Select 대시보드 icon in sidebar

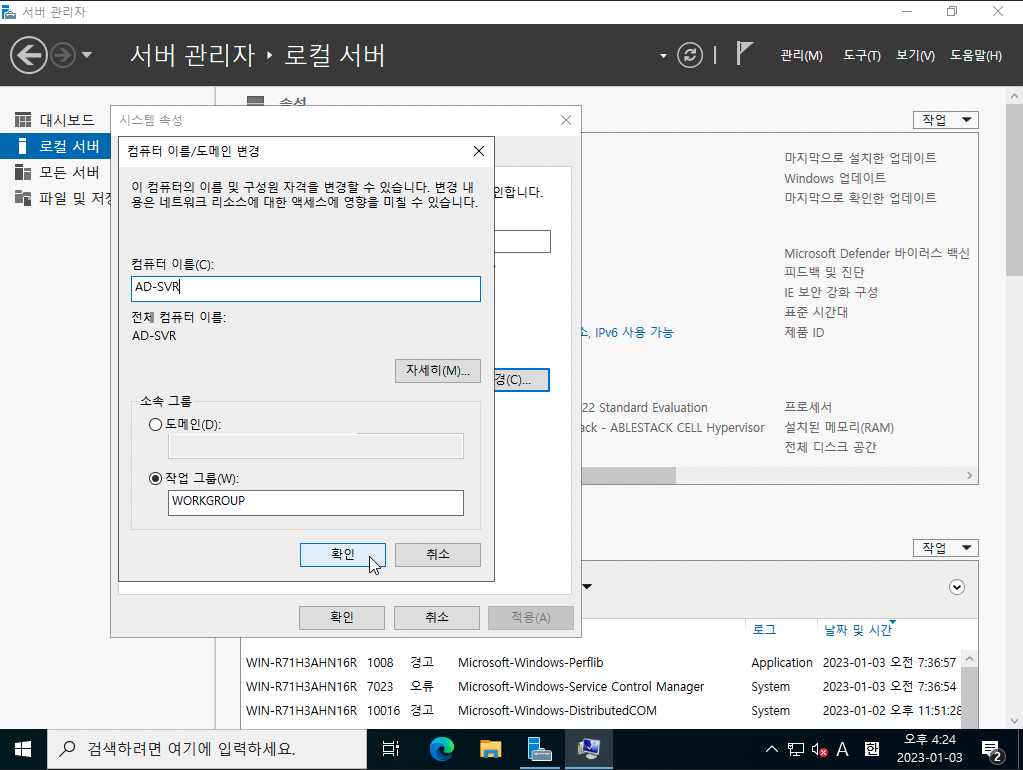[x=23, y=120]
